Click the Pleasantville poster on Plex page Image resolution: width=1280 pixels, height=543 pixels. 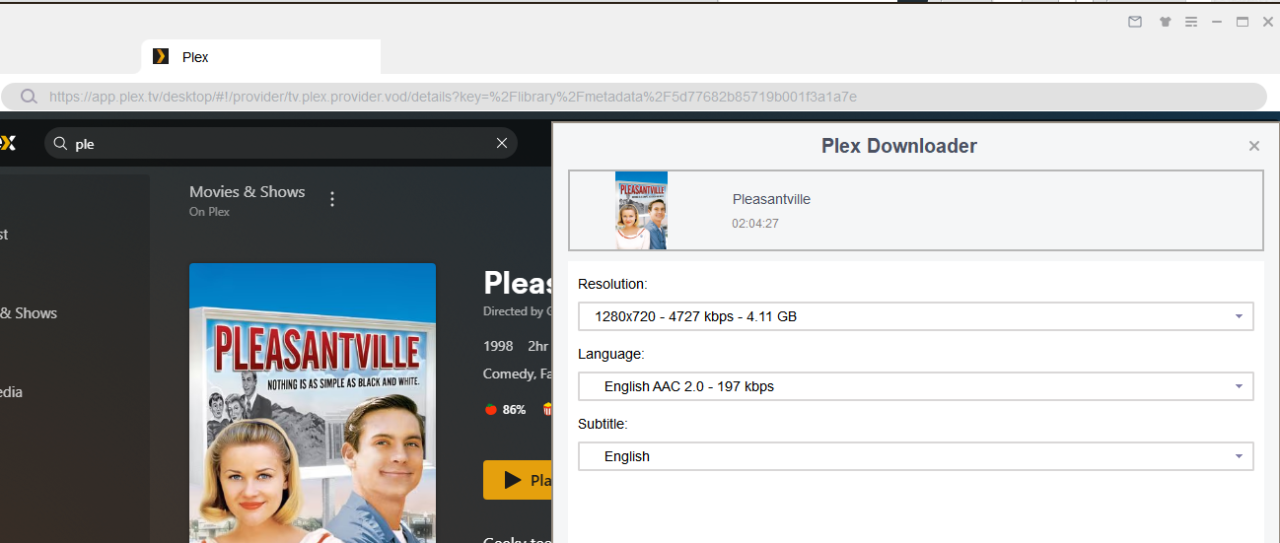[x=312, y=403]
